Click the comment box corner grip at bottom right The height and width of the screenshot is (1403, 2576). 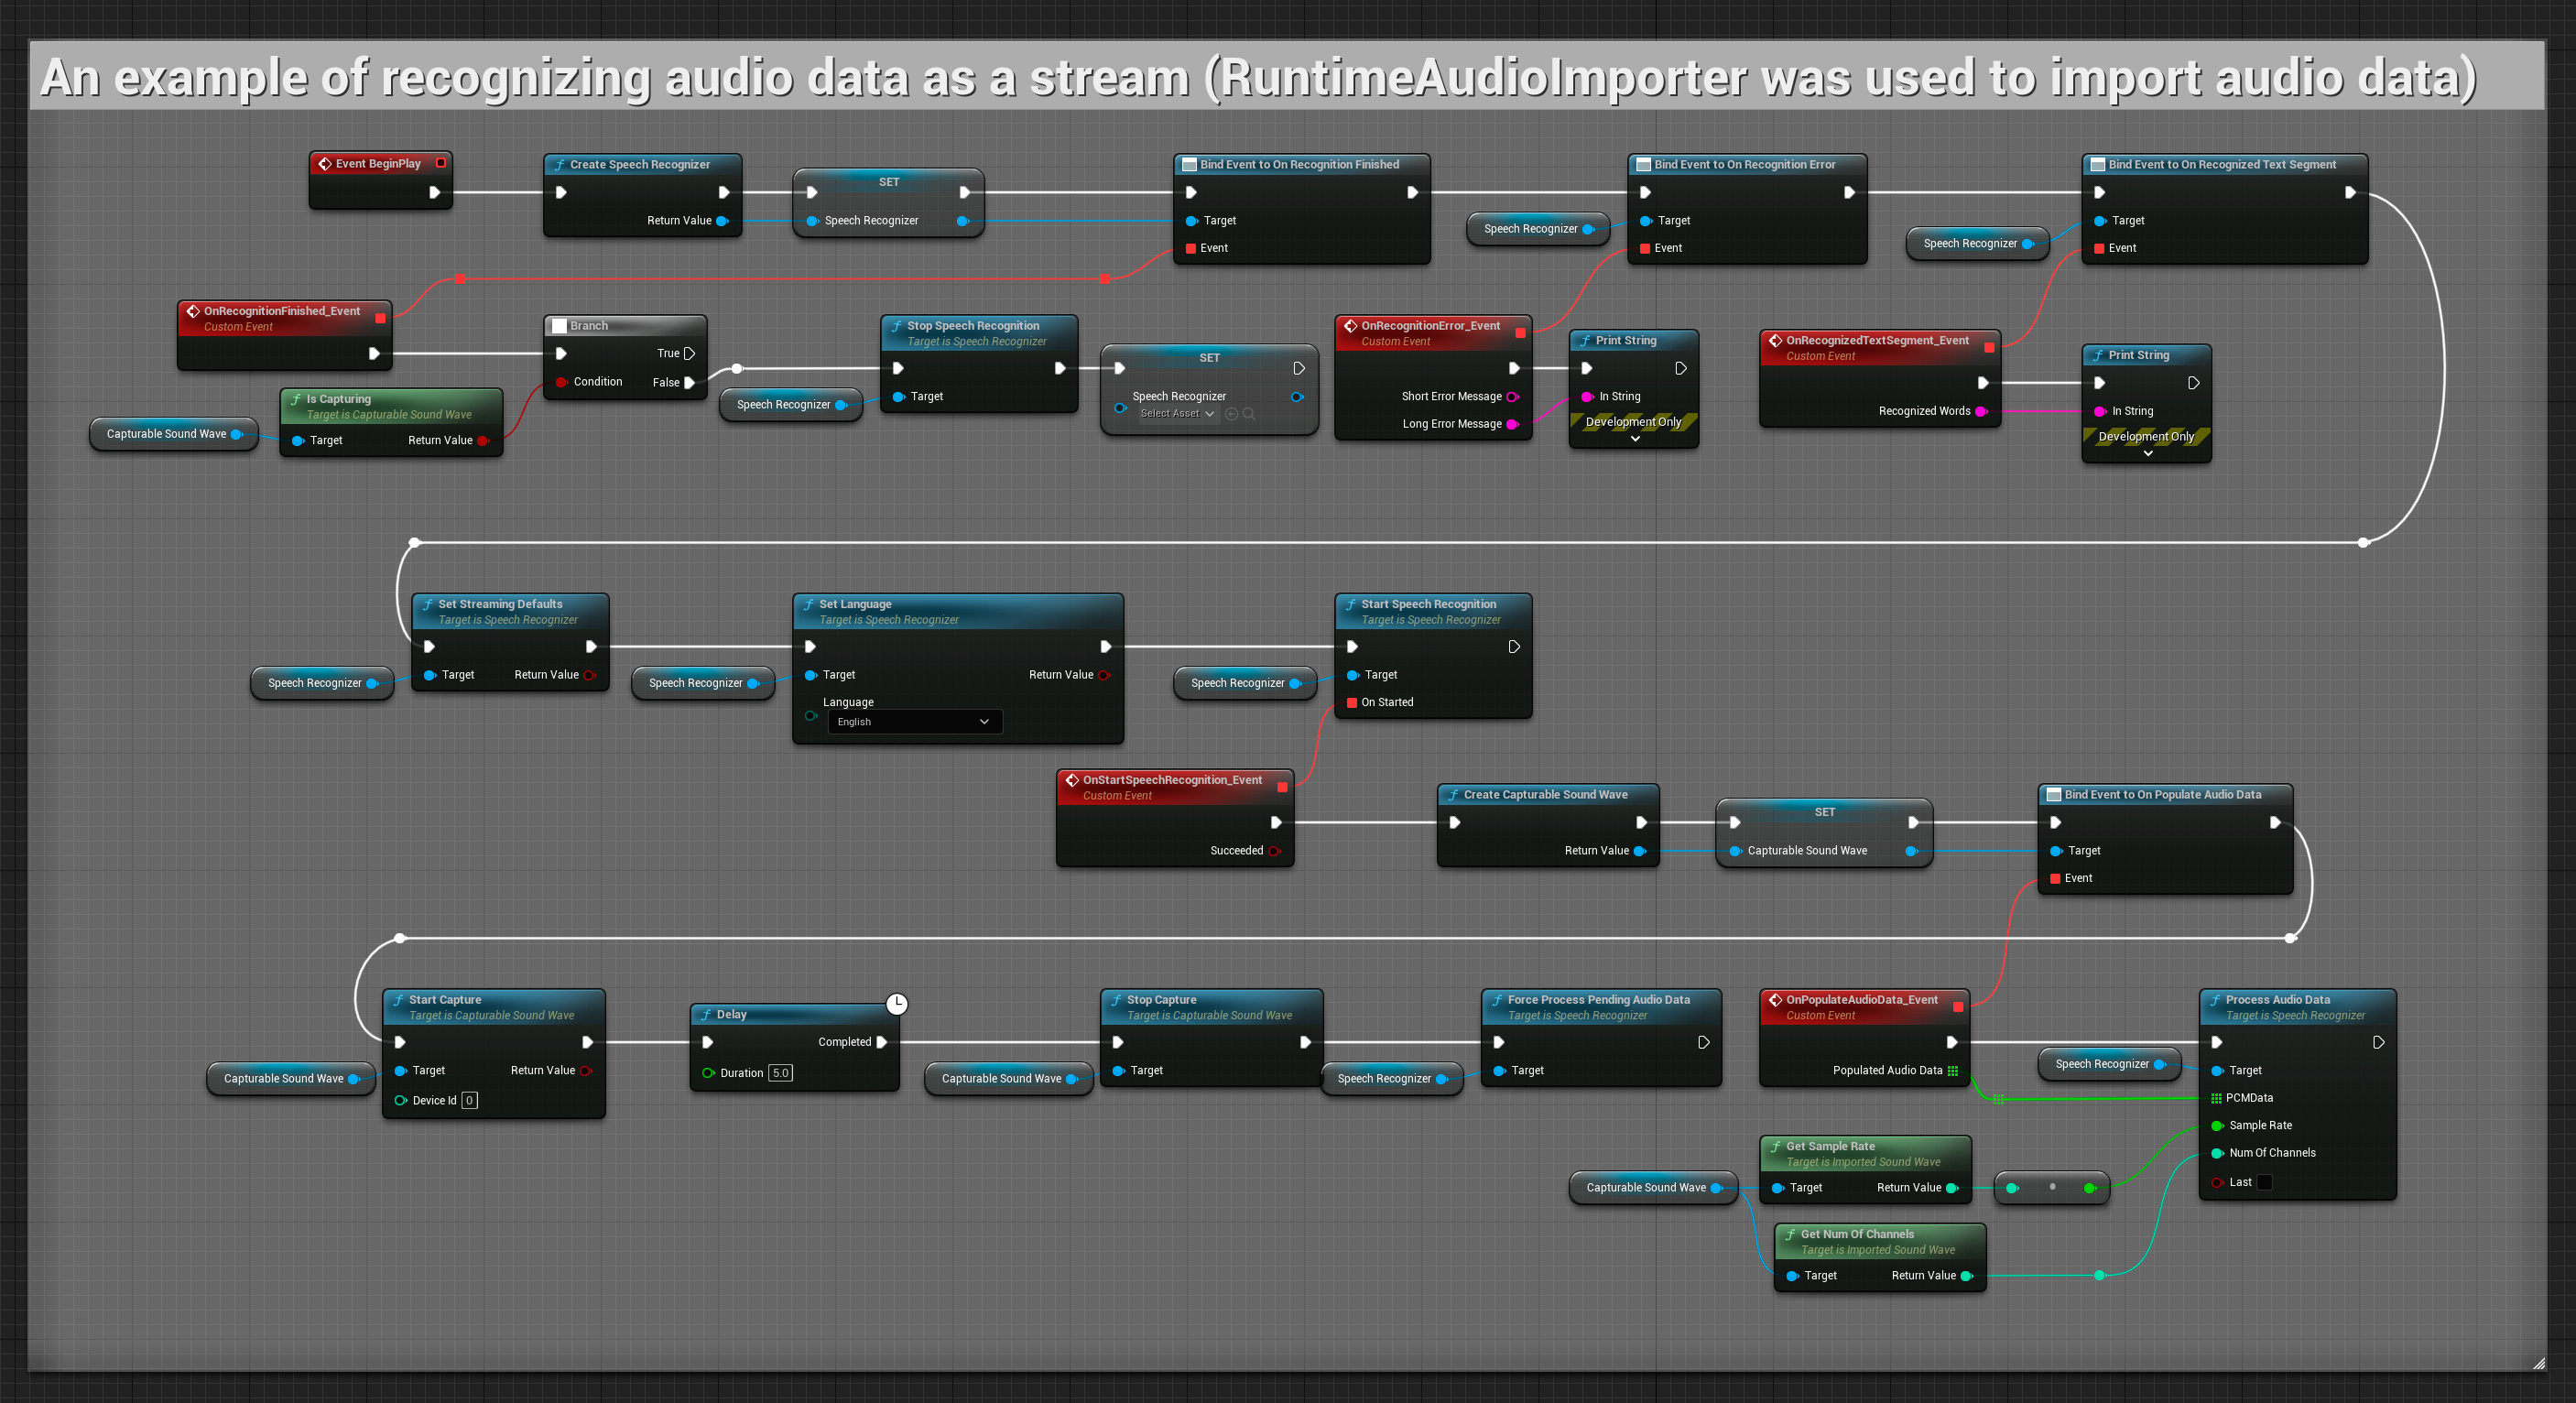tap(2538, 1363)
